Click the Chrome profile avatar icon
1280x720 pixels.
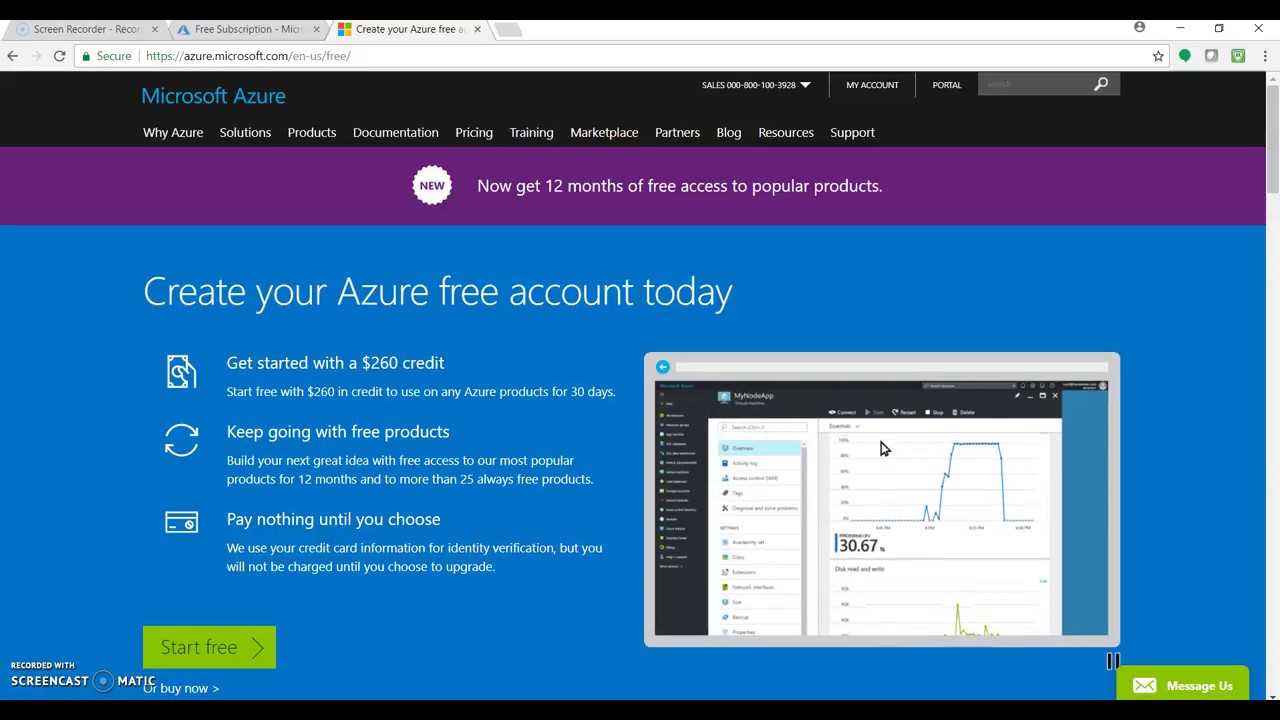tap(1139, 27)
